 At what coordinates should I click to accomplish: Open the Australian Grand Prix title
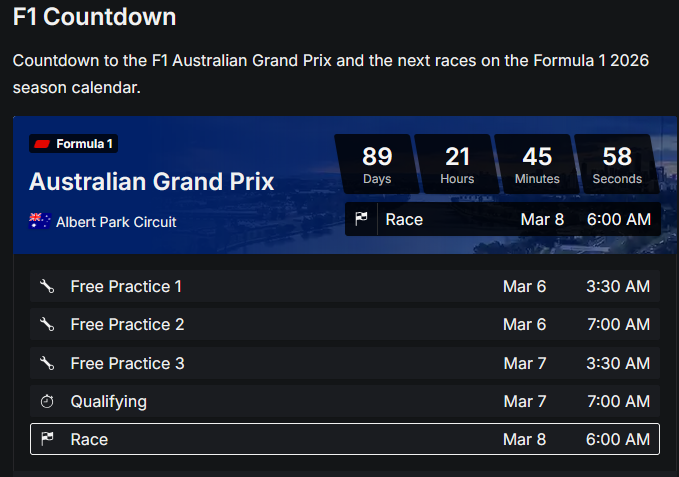(x=151, y=182)
